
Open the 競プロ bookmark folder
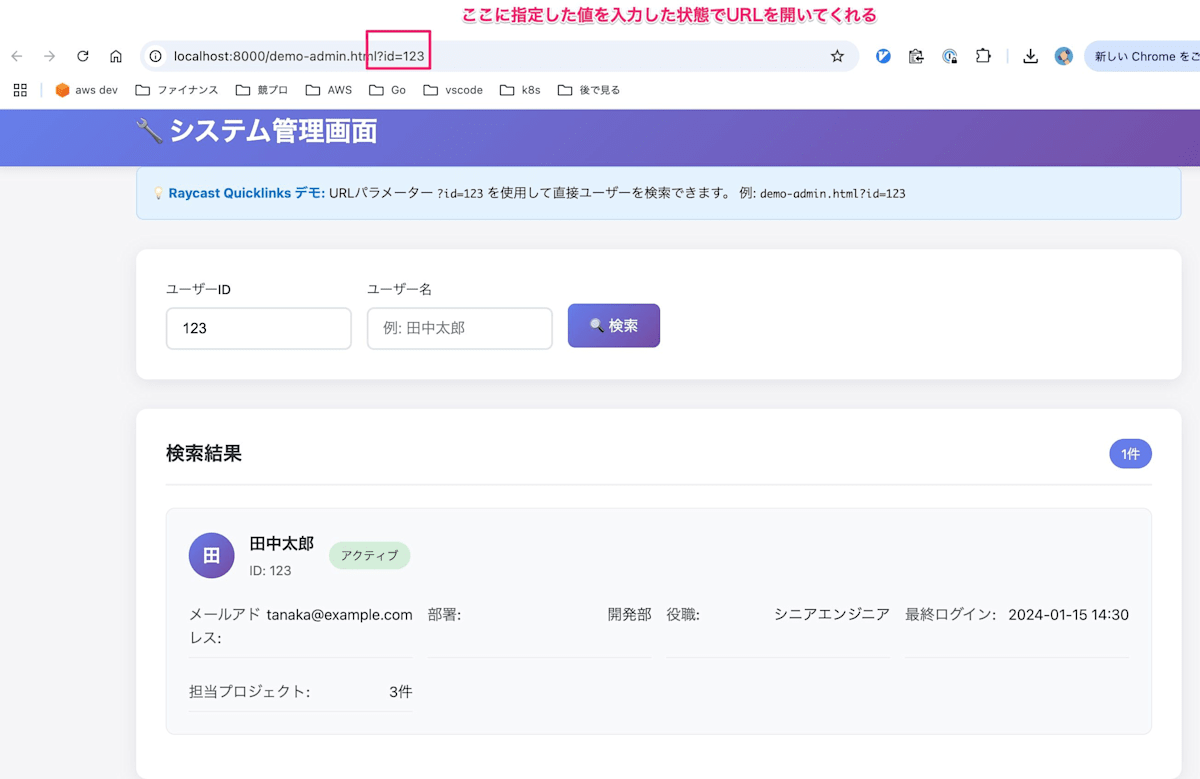(x=262, y=90)
